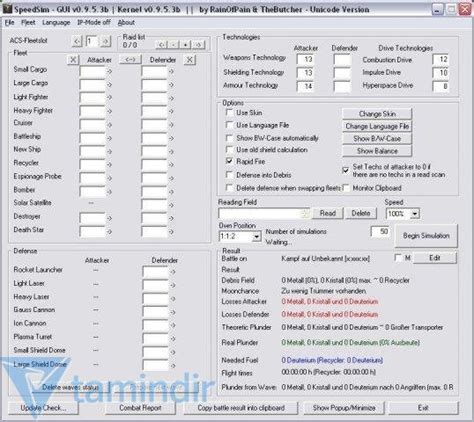Click attacker Weapons Technology field
474x422 pixels.
coord(306,59)
